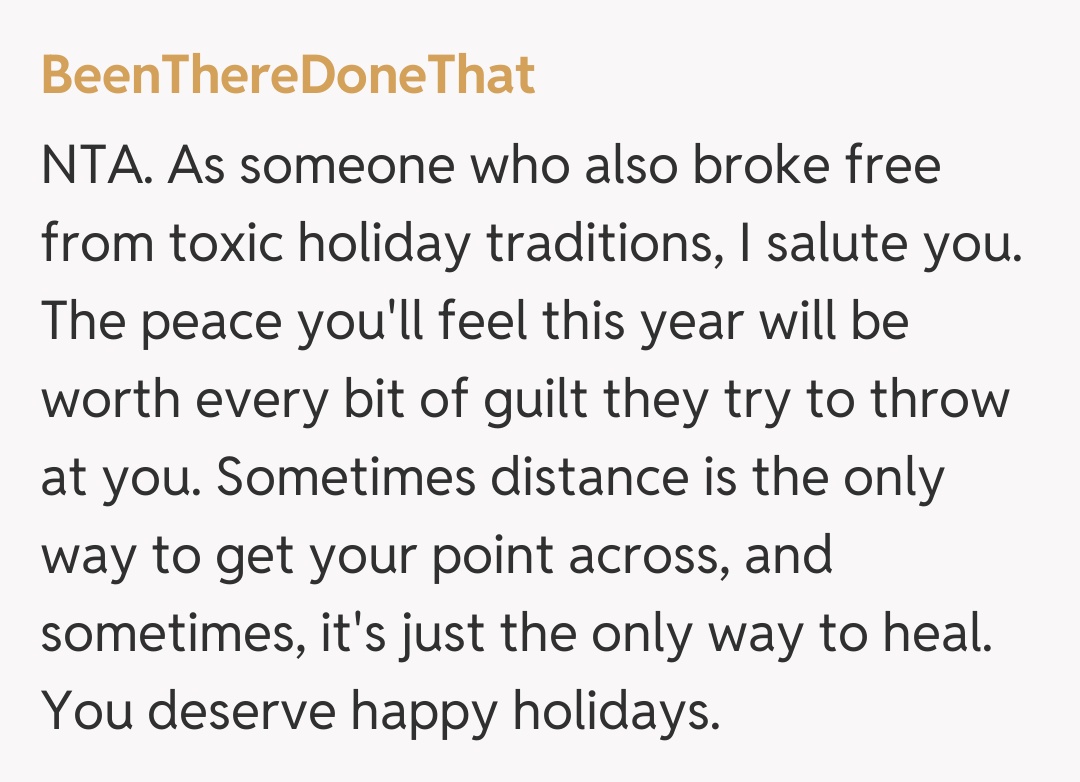Click the phrase 'broke free'
Viewport: 1080px width, 782px height.
(817, 165)
